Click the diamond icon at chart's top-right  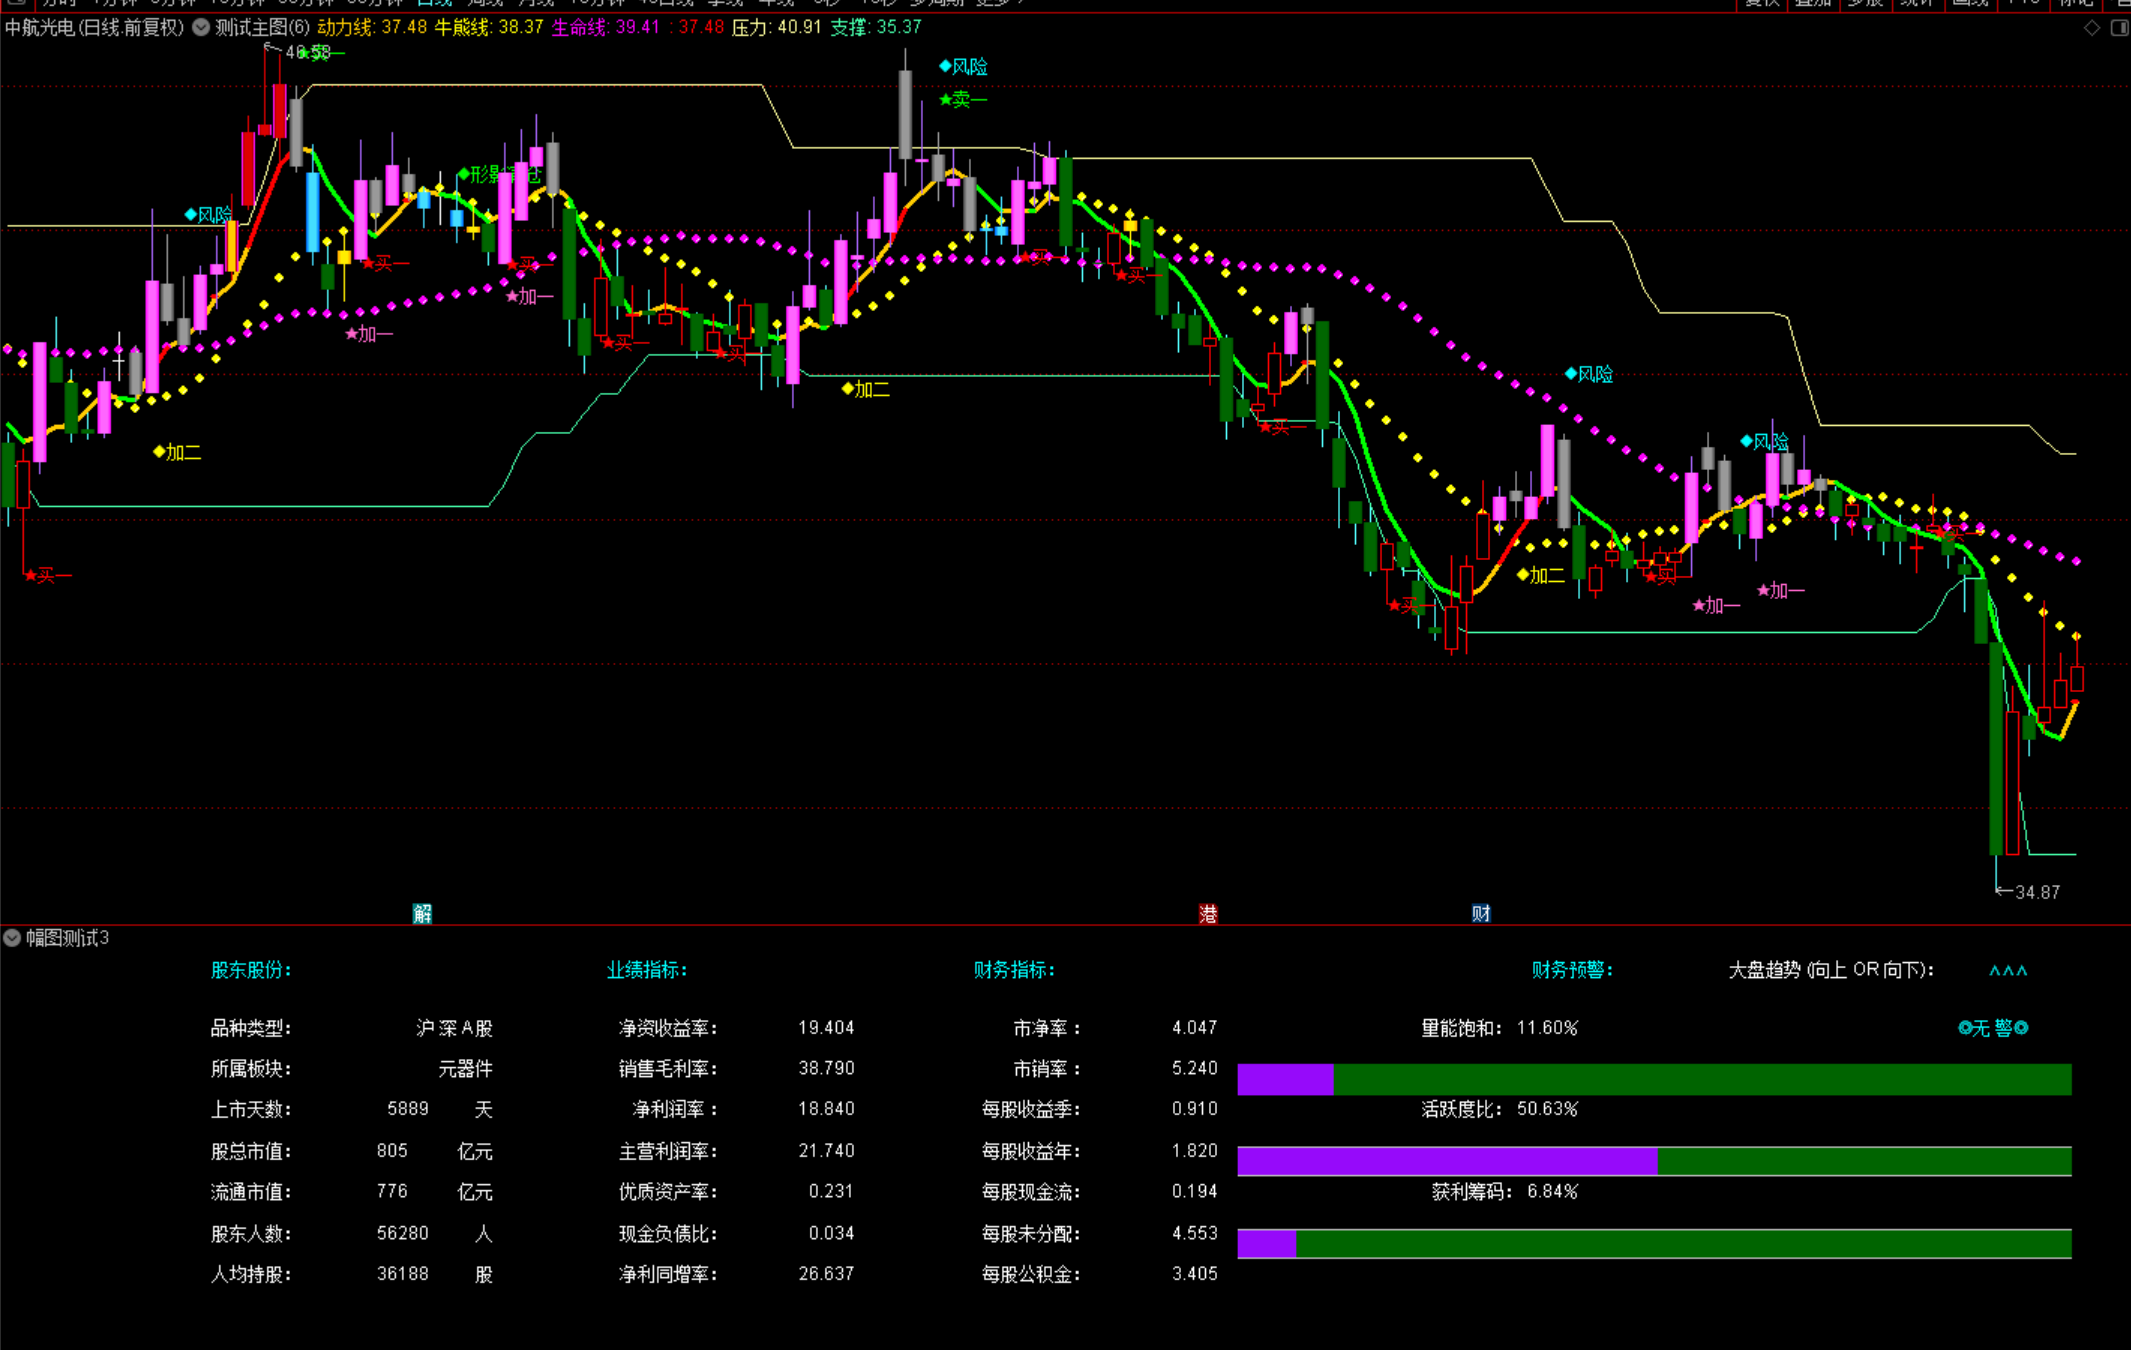tap(2091, 28)
